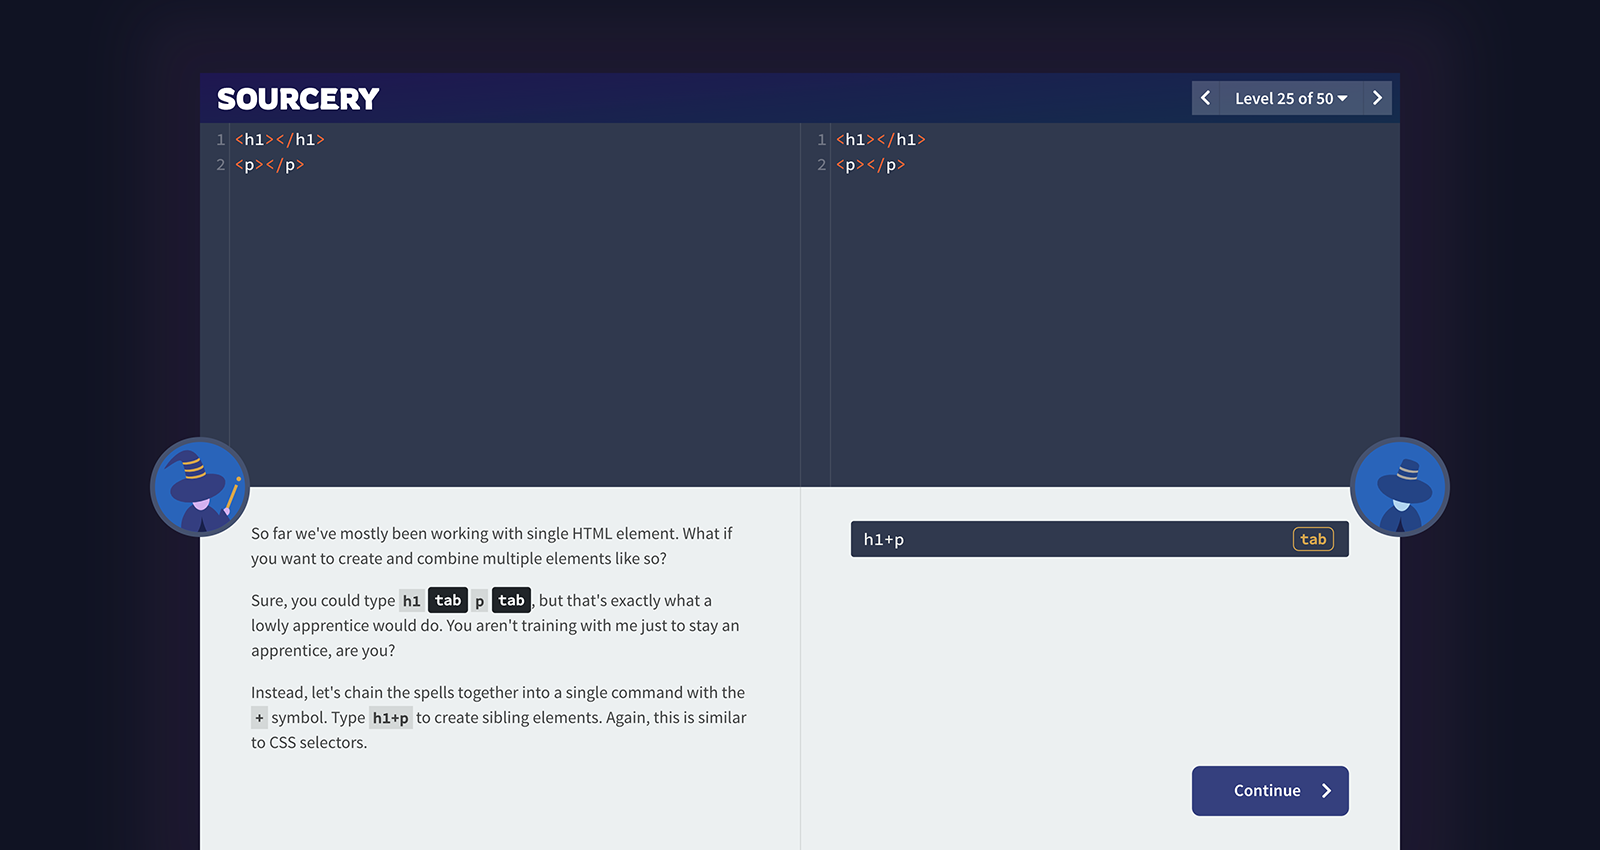Viewport: 1600px width, 850px height.
Task: Click the h1 tag line in the left editor
Action: tap(280, 140)
